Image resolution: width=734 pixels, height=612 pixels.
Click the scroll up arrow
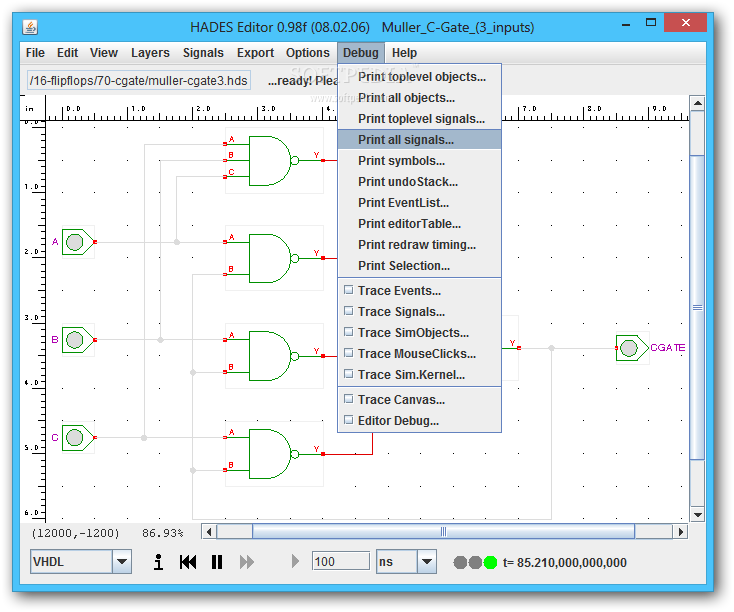[x=697, y=103]
